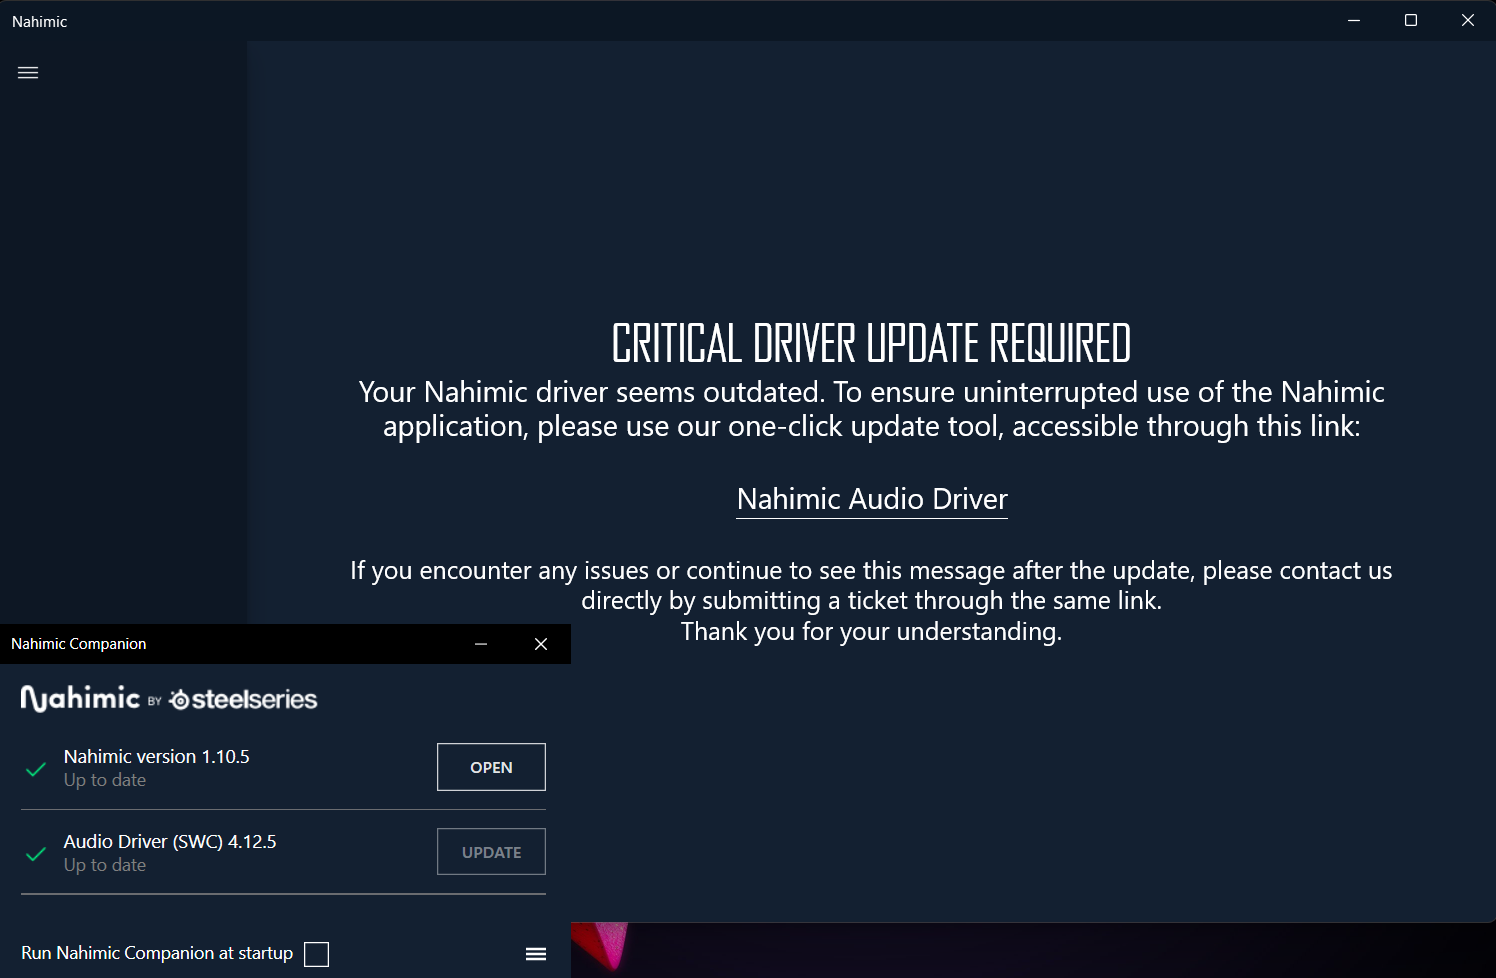Image resolution: width=1496 pixels, height=978 pixels.
Task: Close the Nahimic Companion window
Action: 541,644
